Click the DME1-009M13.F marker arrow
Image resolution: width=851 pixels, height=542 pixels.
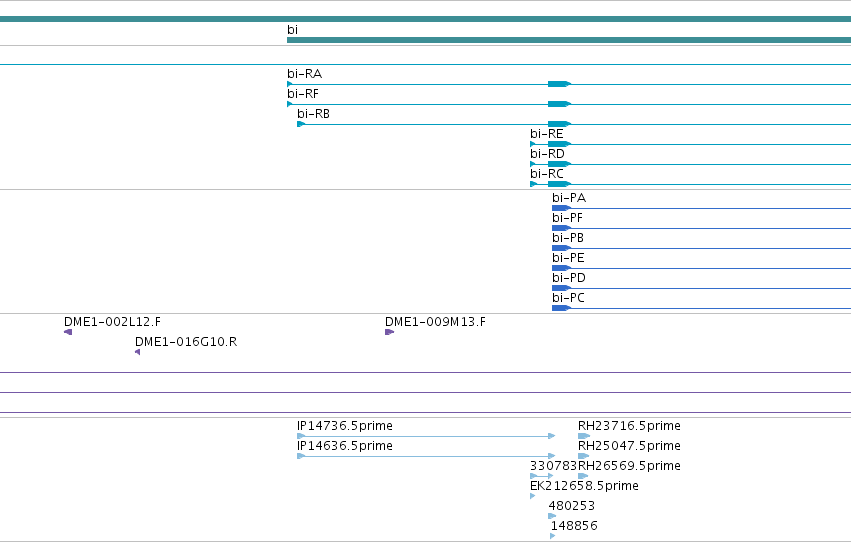click(389, 332)
